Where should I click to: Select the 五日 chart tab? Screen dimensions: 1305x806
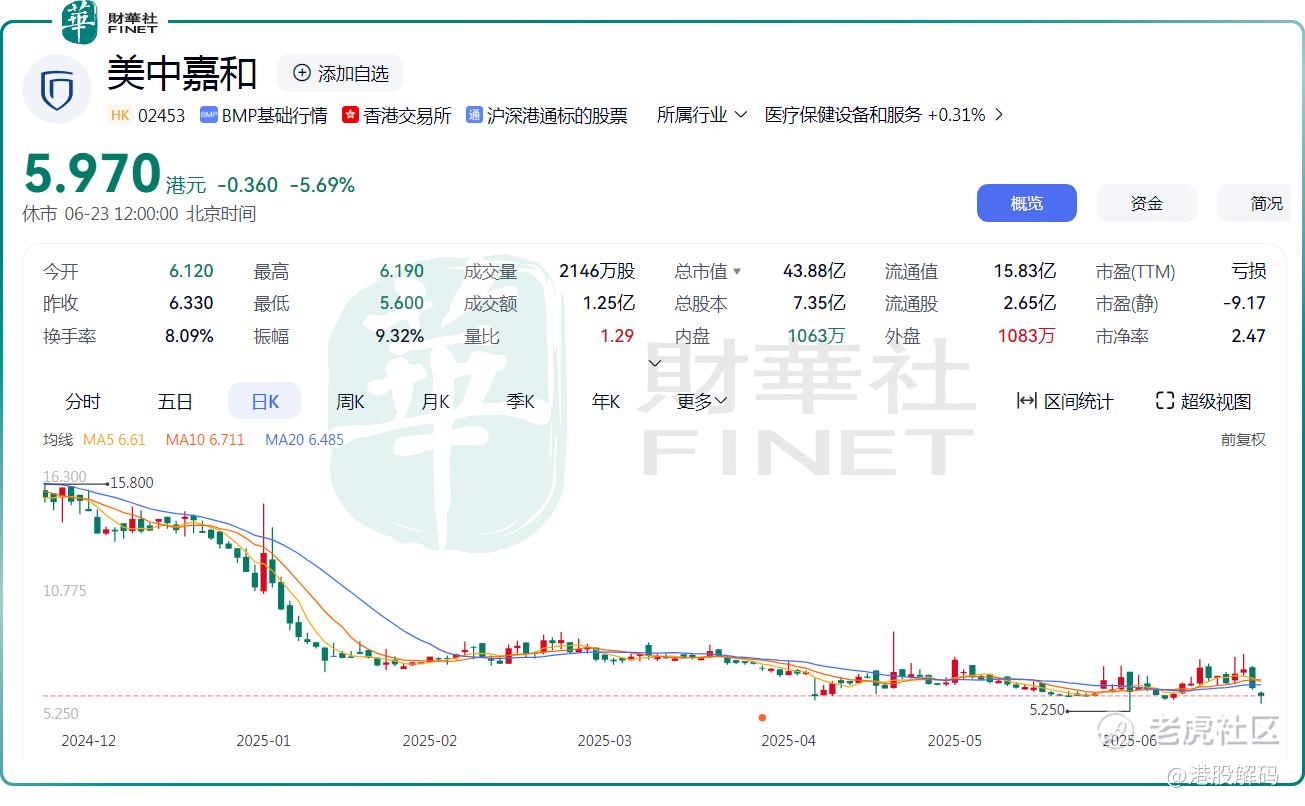point(175,401)
